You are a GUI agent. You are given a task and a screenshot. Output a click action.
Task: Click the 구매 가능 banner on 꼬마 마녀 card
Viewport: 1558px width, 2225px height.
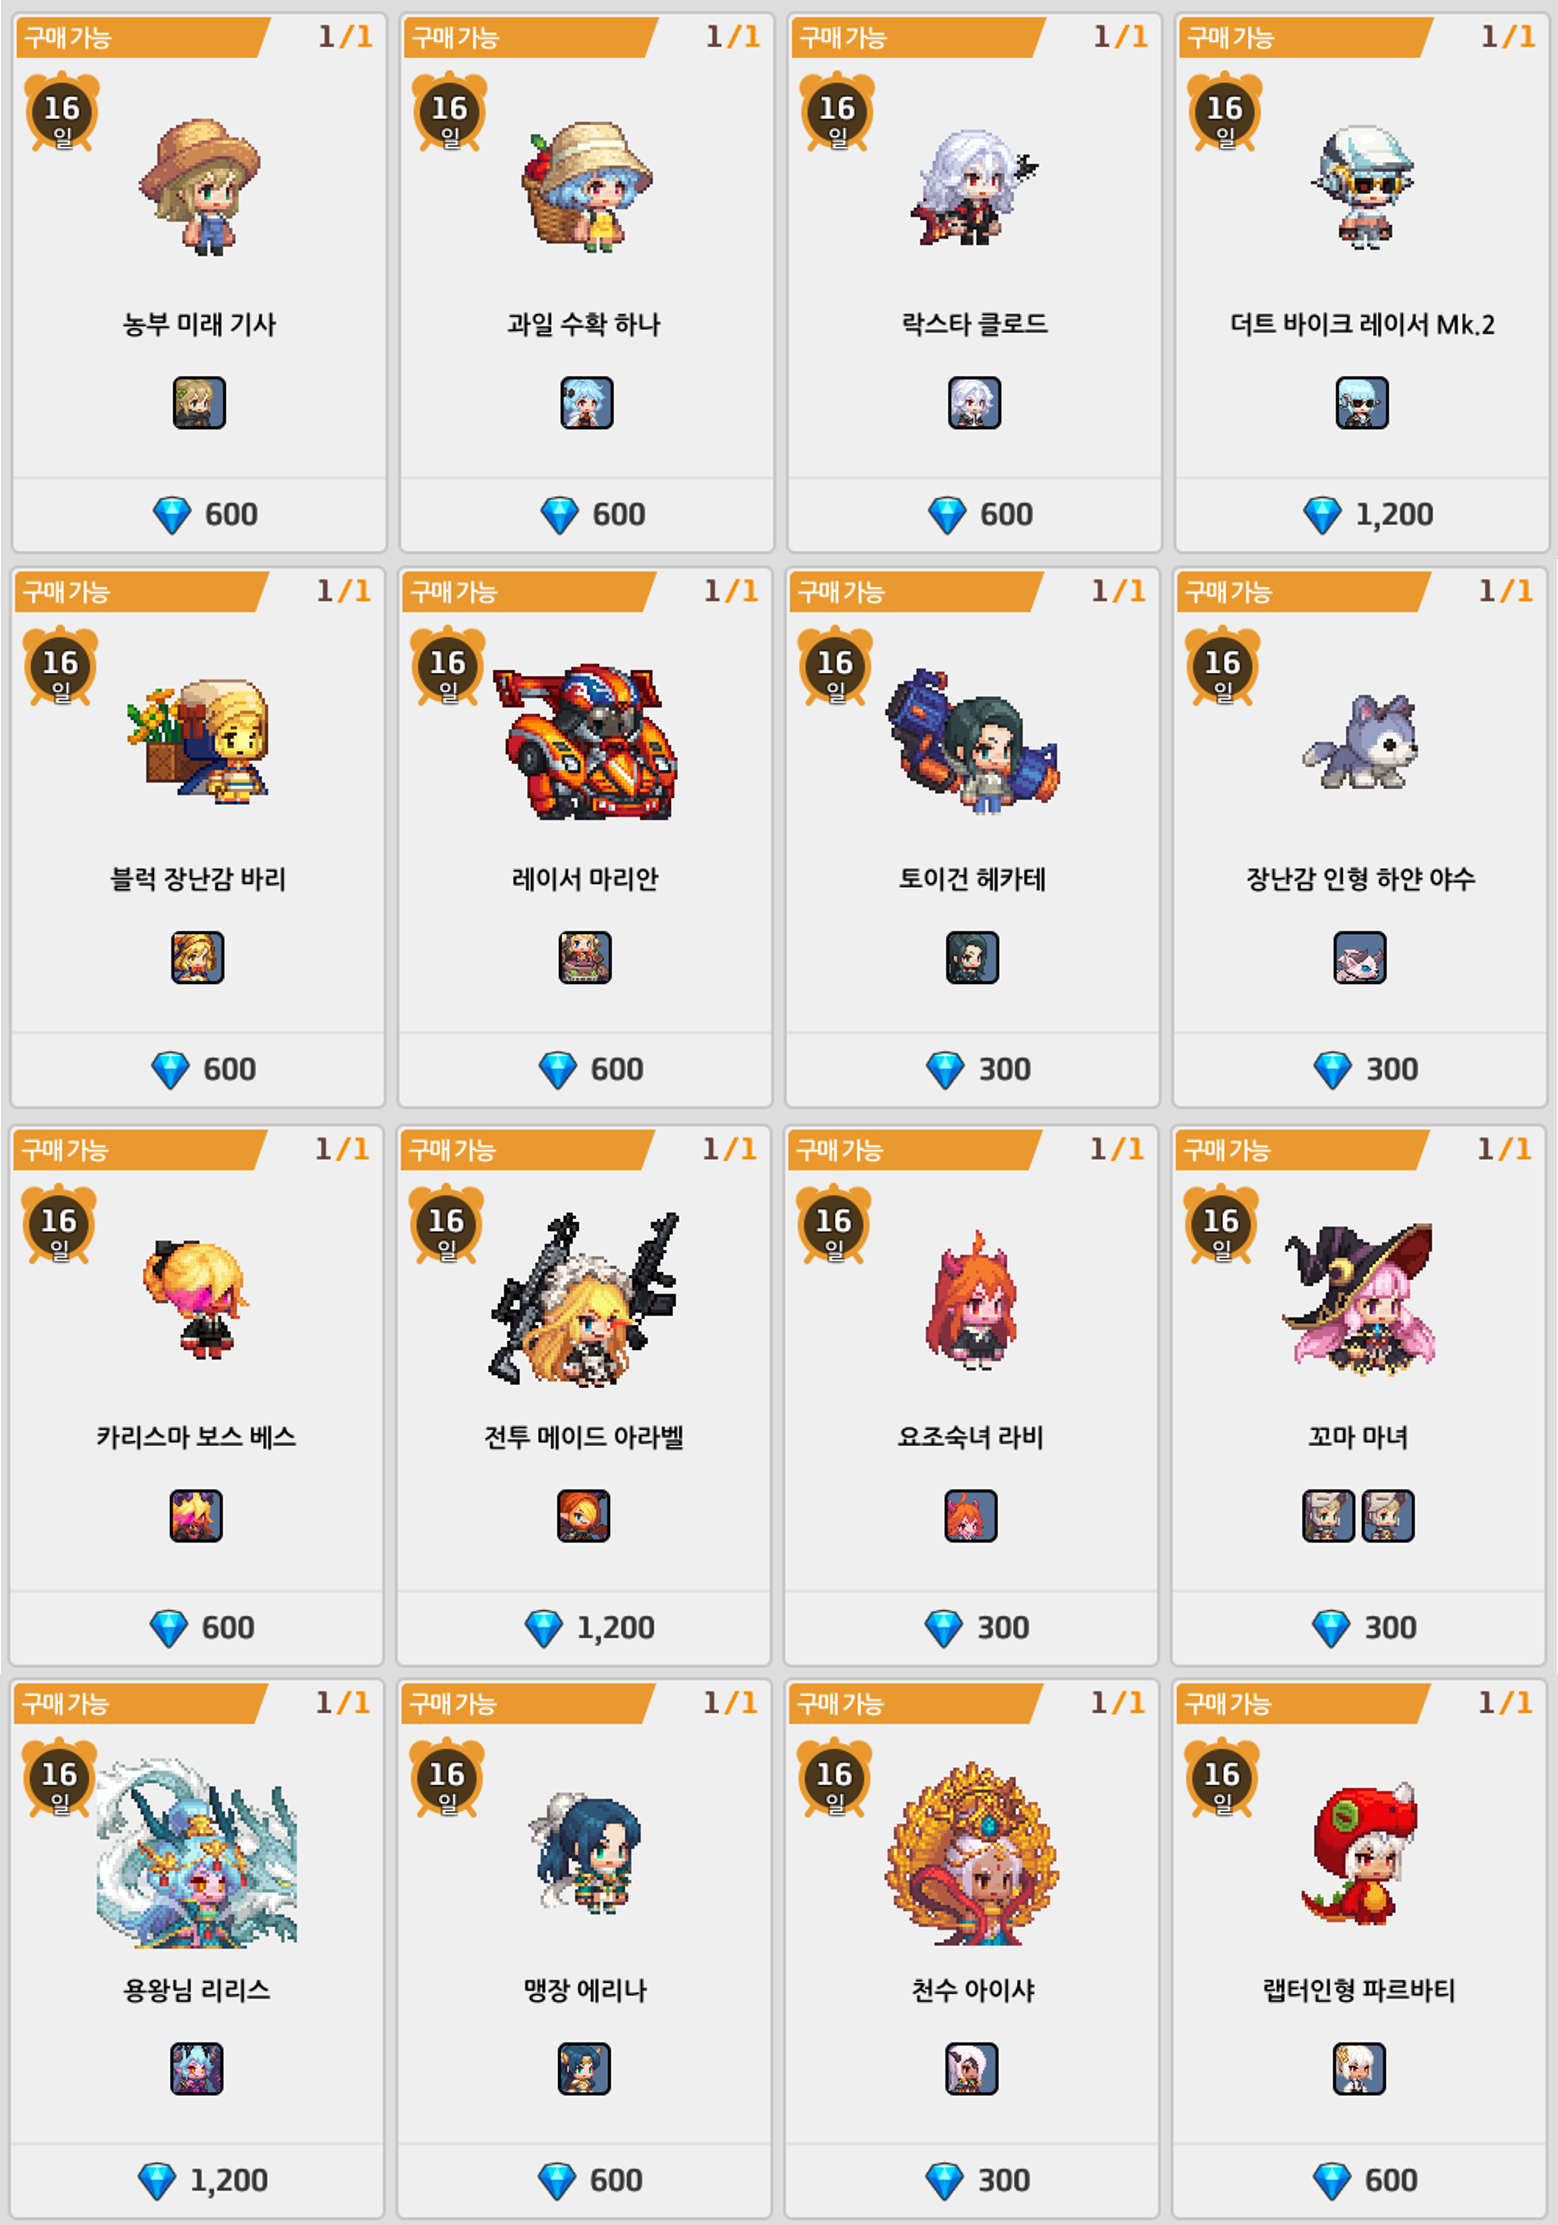[x=1300, y=1150]
